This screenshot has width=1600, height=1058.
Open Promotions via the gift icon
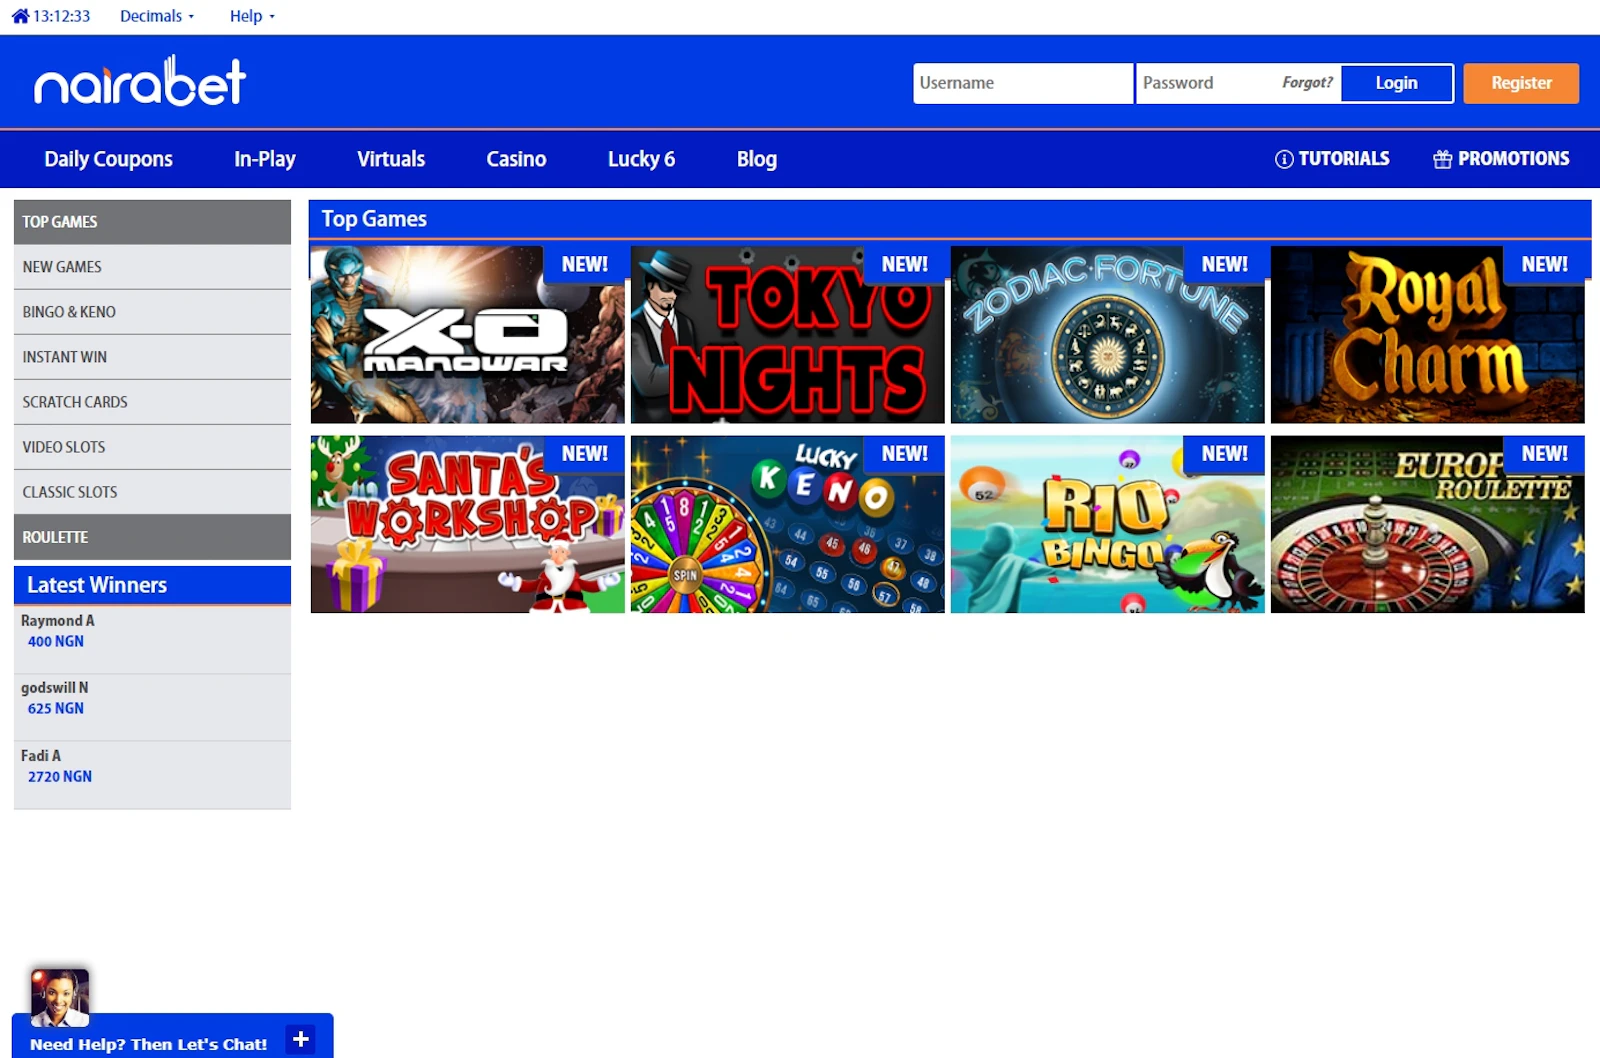pos(1442,158)
